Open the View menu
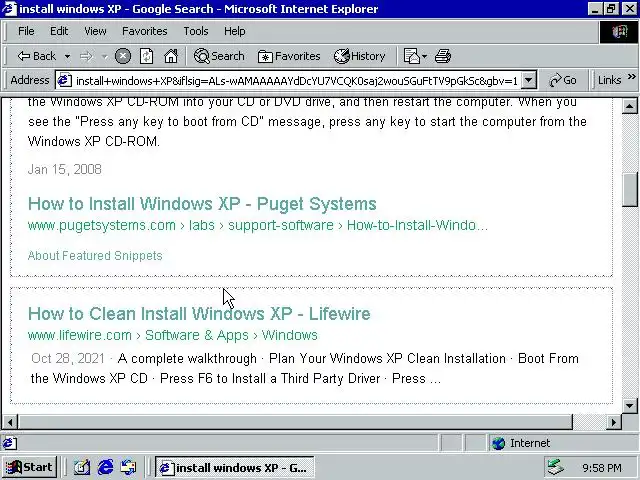 96,31
